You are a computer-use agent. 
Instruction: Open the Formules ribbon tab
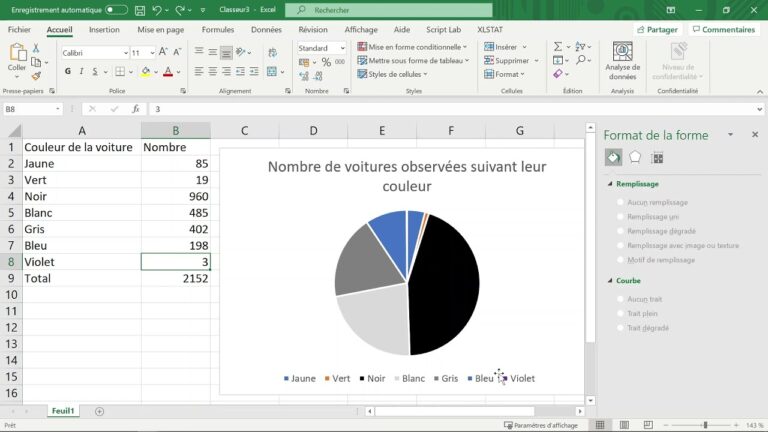(218, 29)
